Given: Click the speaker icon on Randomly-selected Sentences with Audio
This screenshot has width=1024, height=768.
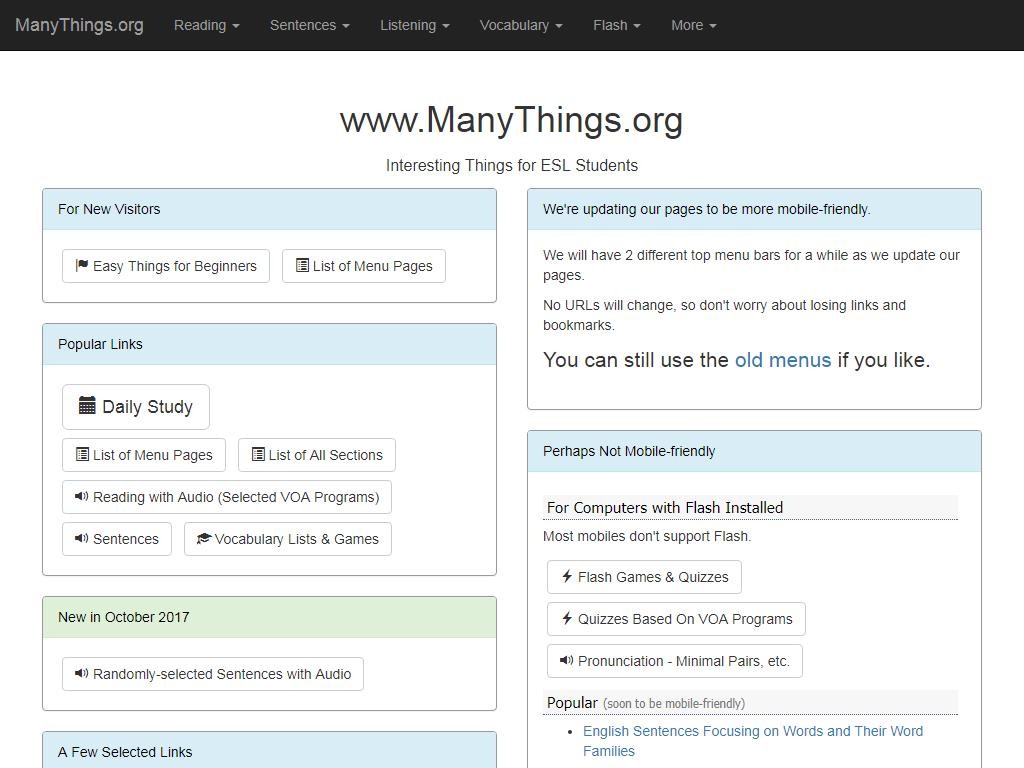Looking at the screenshot, I should (x=82, y=673).
